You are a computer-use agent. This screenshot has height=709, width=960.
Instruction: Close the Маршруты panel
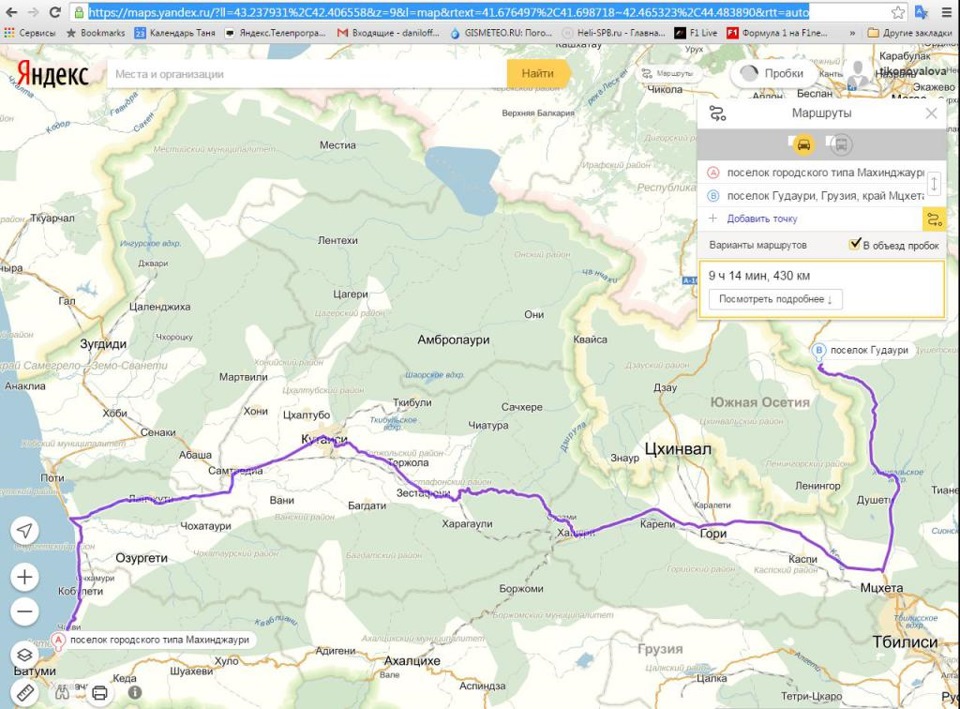tap(931, 113)
